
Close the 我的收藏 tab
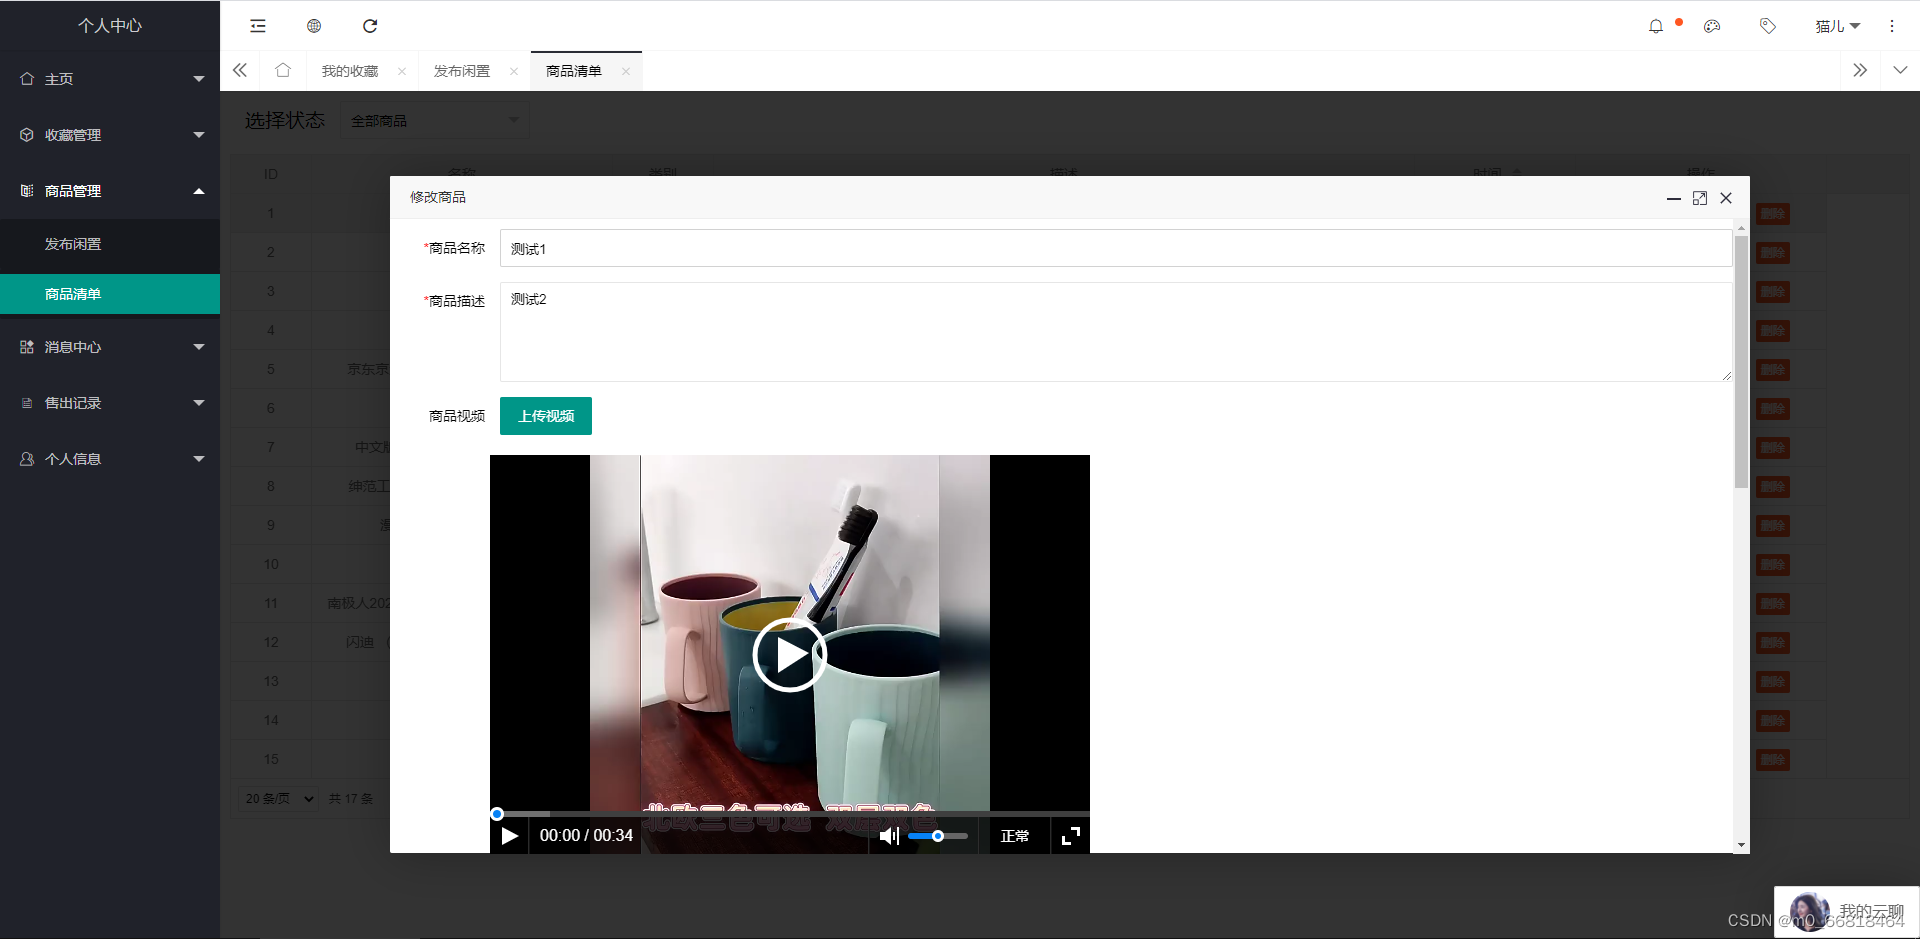coord(402,71)
